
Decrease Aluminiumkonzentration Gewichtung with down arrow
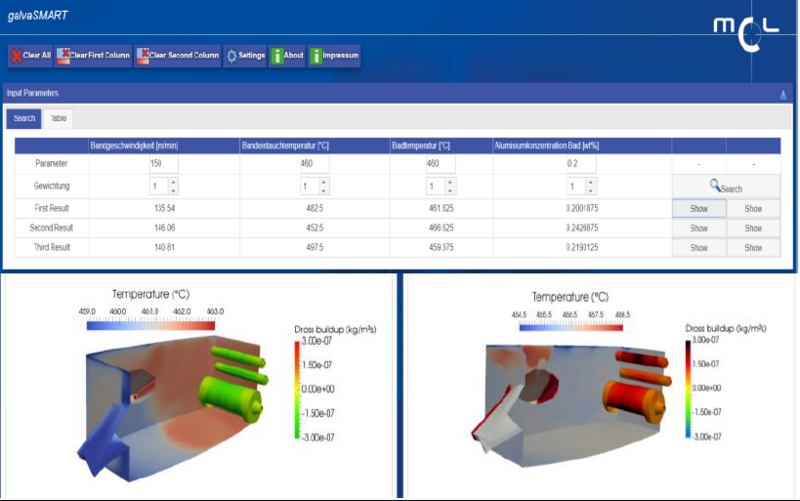(x=593, y=190)
